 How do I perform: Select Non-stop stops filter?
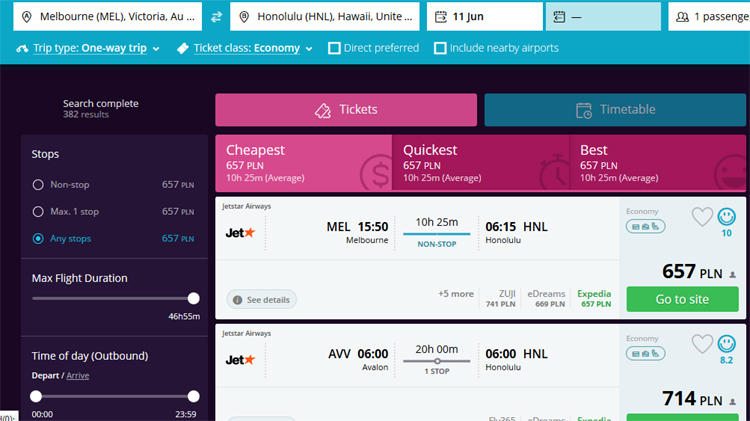(x=38, y=185)
